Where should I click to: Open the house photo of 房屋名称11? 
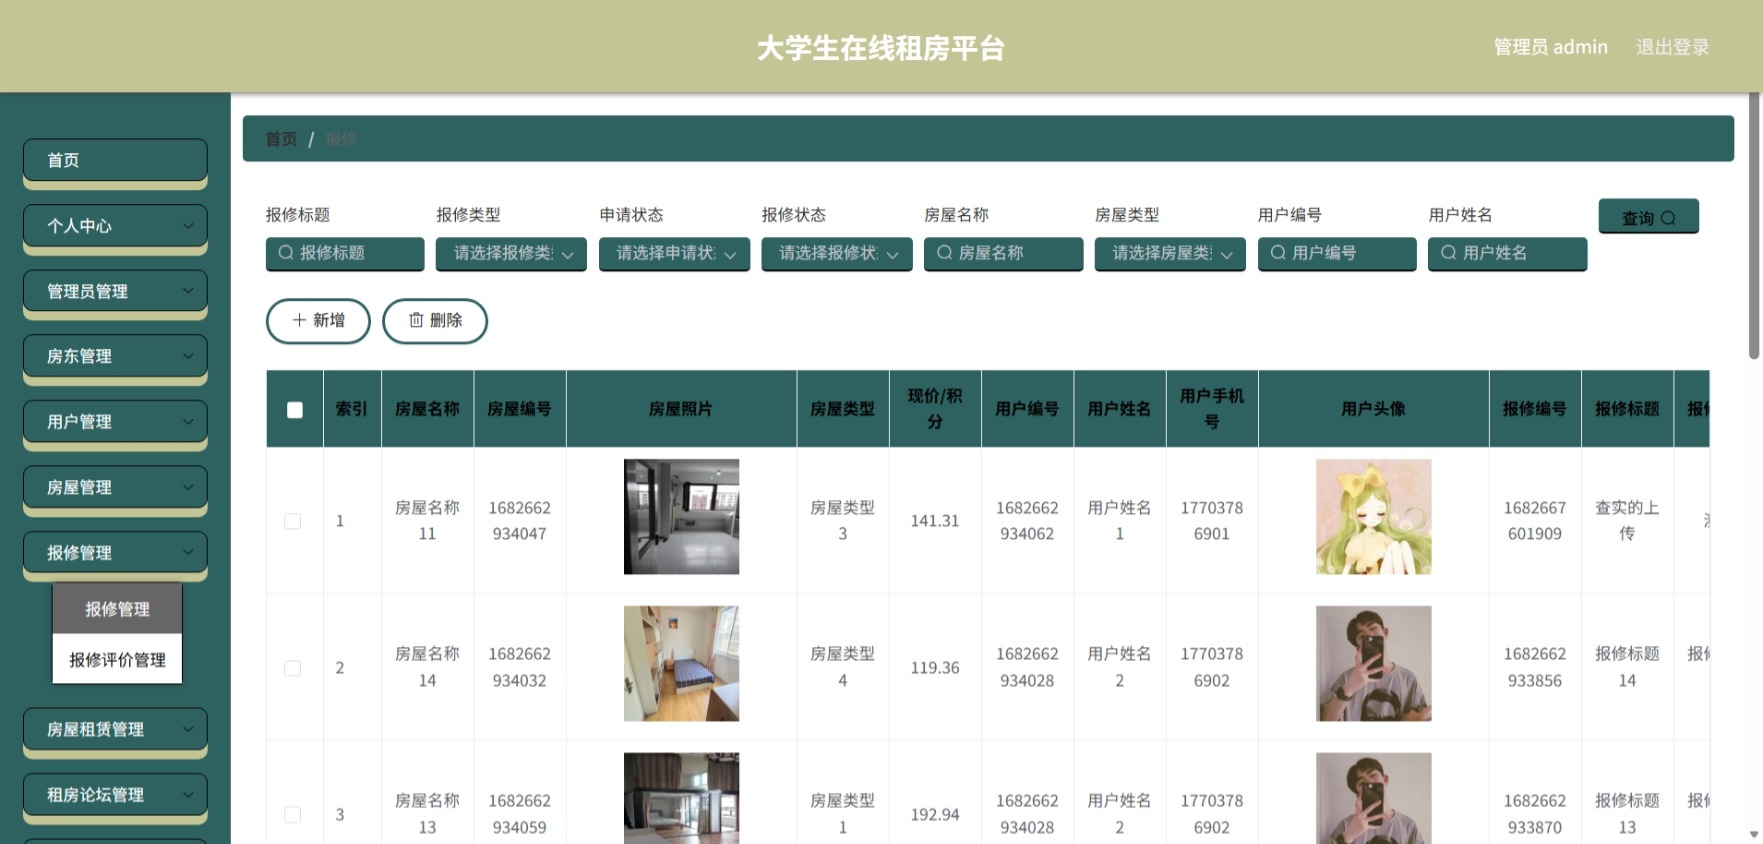coord(681,517)
